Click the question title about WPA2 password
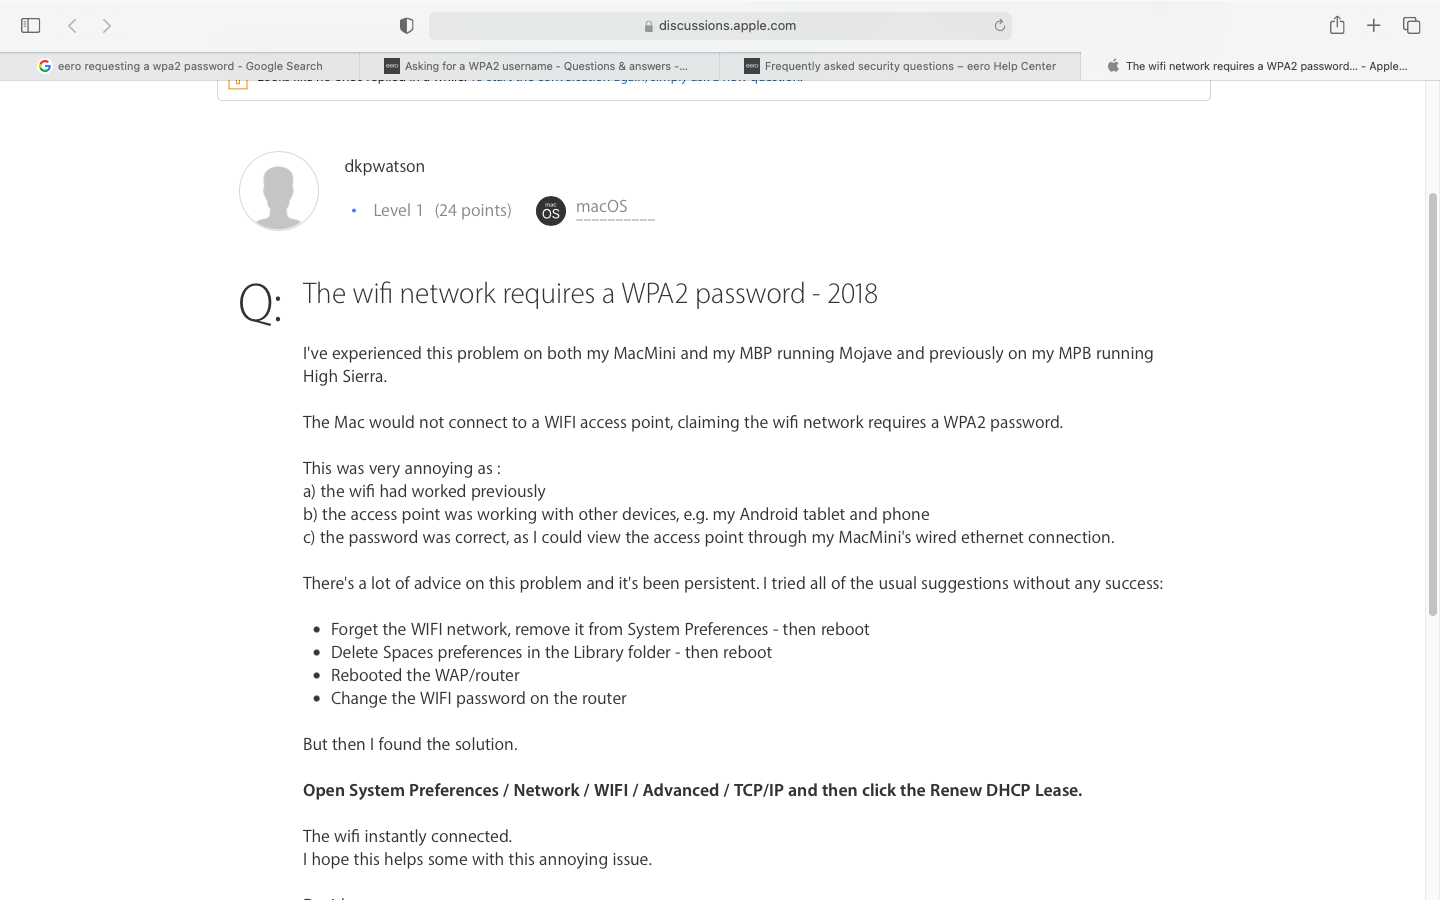 (x=590, y=293)
